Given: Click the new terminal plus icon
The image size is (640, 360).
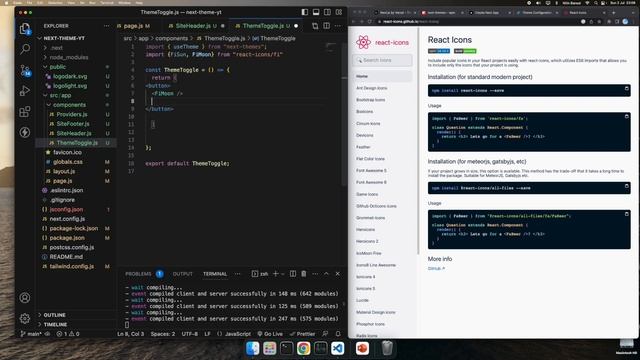Looking at the screenshot, I should [x=276, y=274].
